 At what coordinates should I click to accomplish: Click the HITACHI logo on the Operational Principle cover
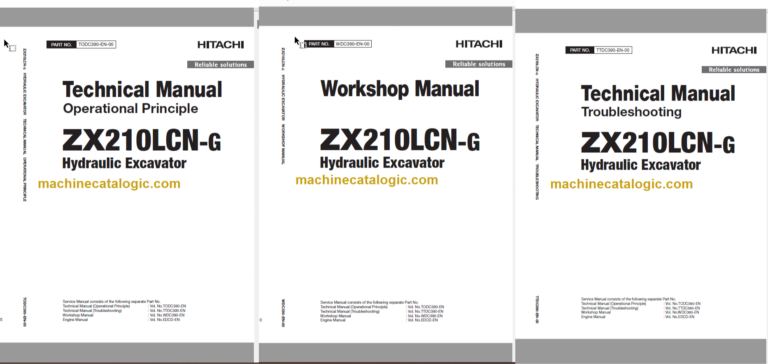coord(220,45)
